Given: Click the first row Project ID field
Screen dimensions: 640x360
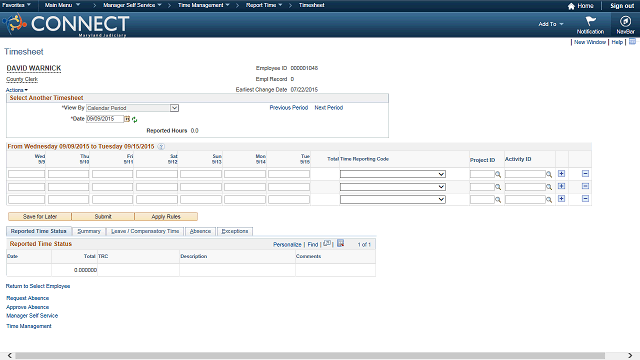Looking at the screenshot, I should [482, 174].
